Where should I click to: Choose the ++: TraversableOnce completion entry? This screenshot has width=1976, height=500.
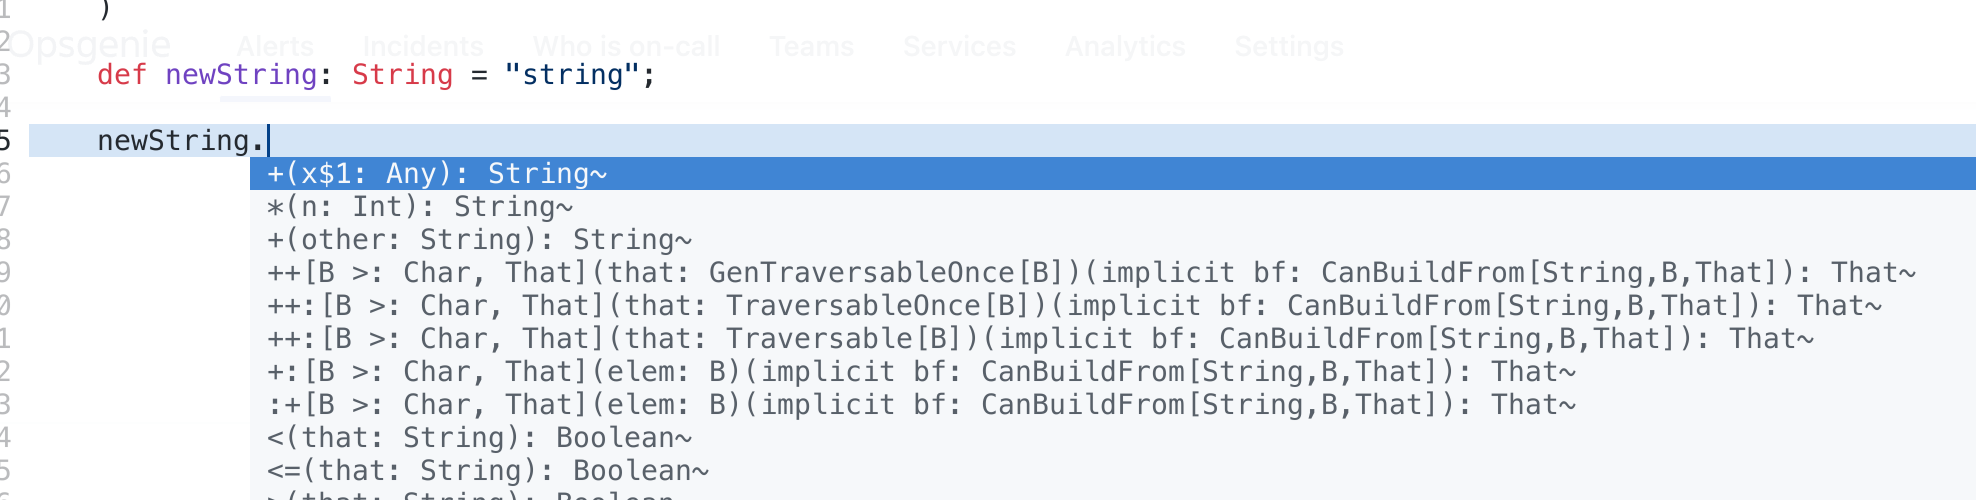pos(1112,306)
